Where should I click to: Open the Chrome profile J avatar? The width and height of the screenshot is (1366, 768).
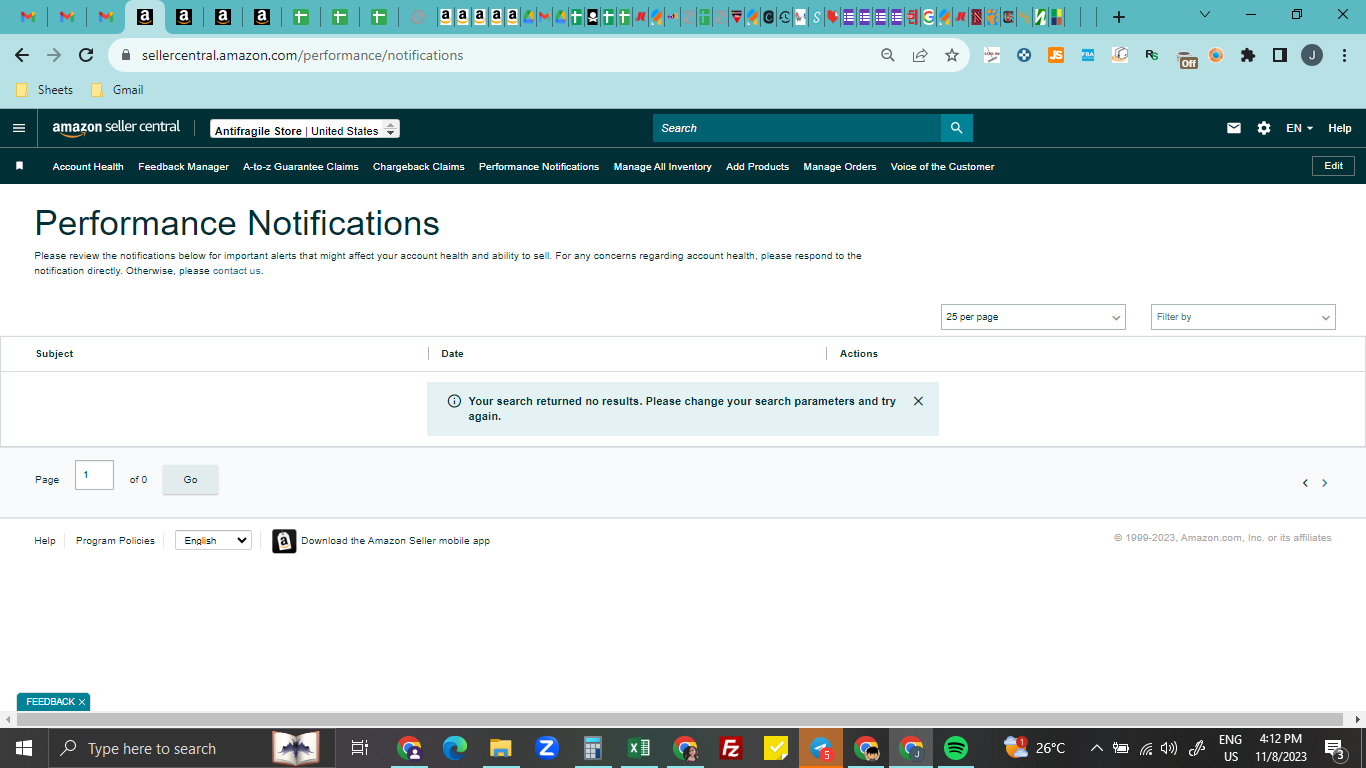1312,55
